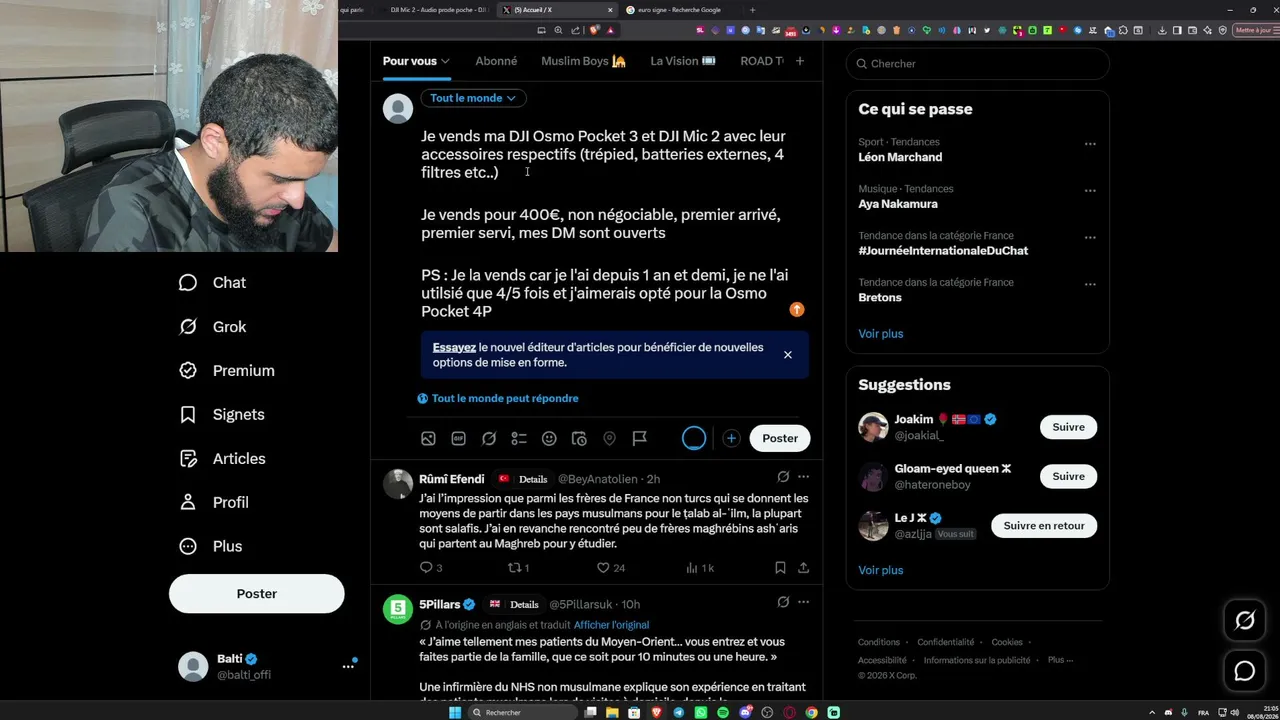Open options for Bretons trend
The width and height of the screenshot is (1280, 720).
(x=1090, y=285)
